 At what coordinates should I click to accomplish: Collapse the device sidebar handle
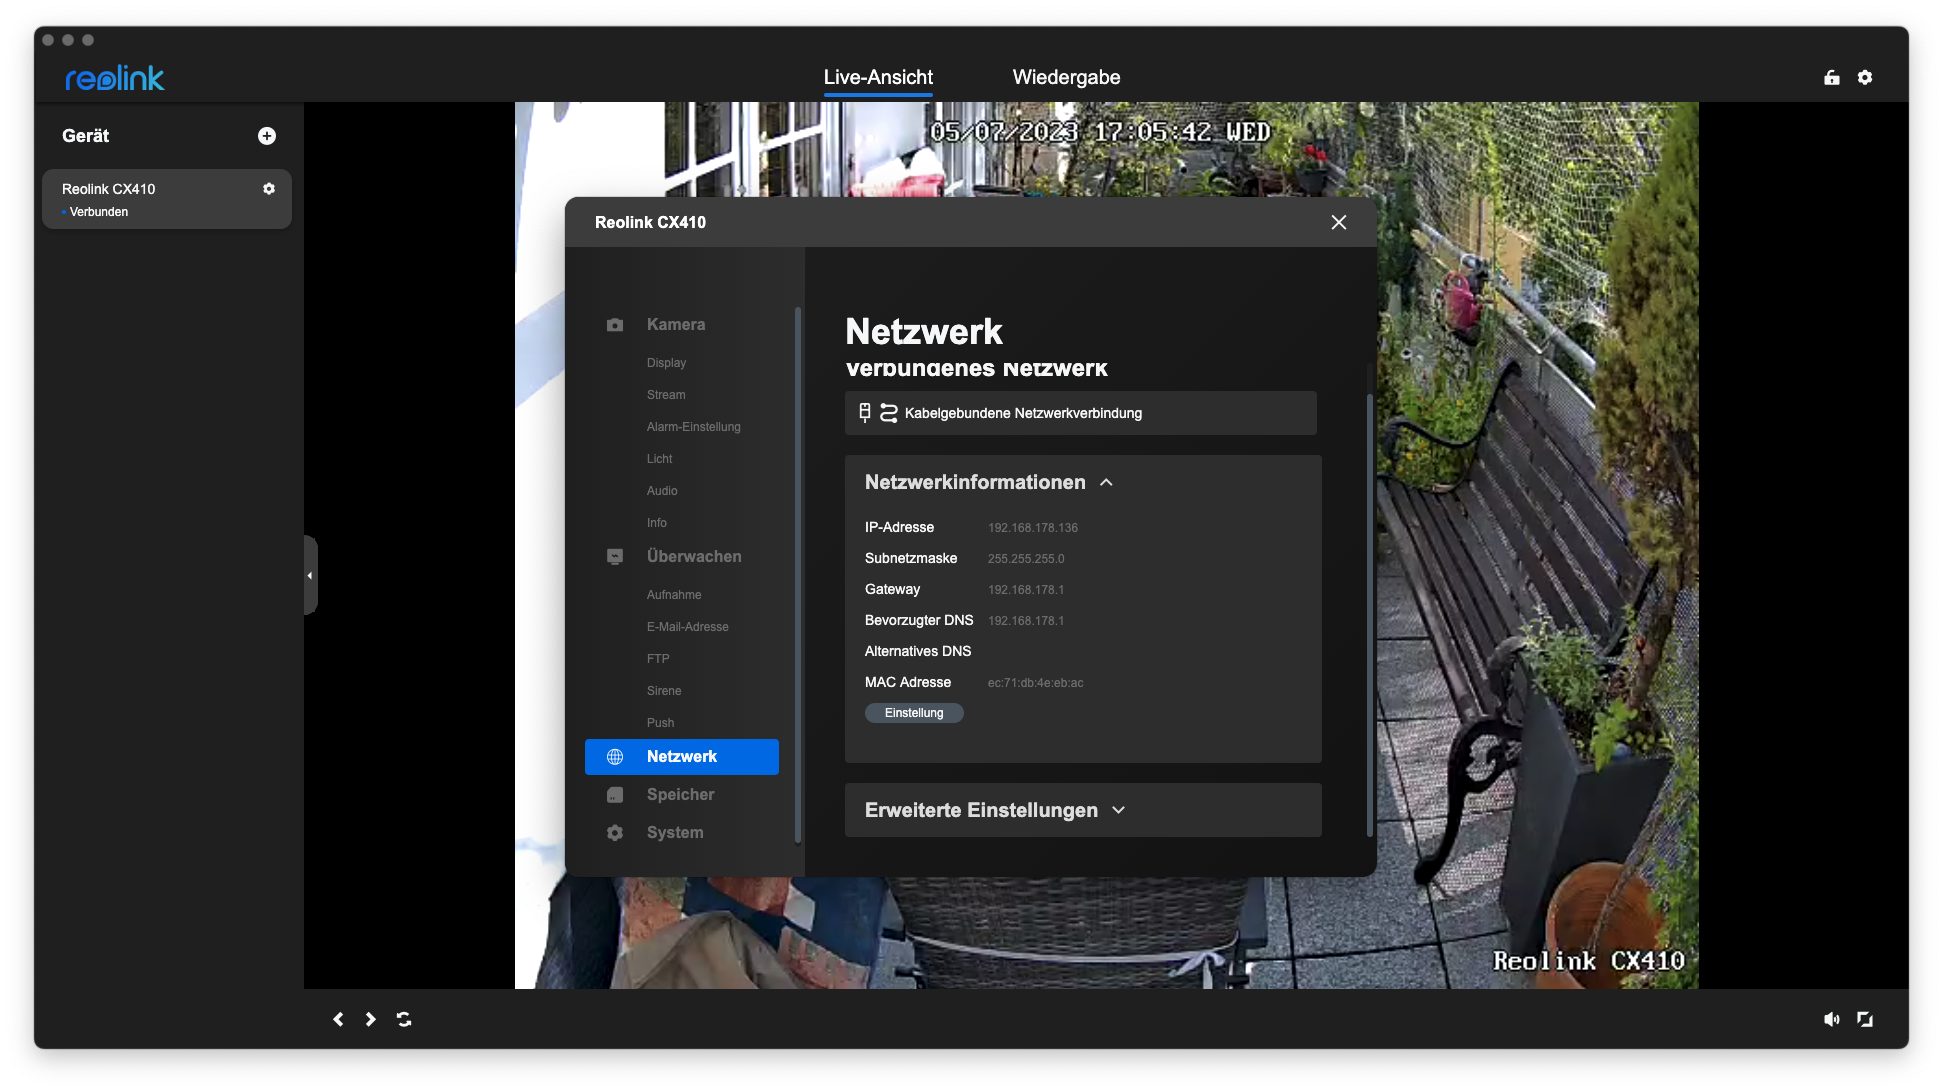coord(310,575)
